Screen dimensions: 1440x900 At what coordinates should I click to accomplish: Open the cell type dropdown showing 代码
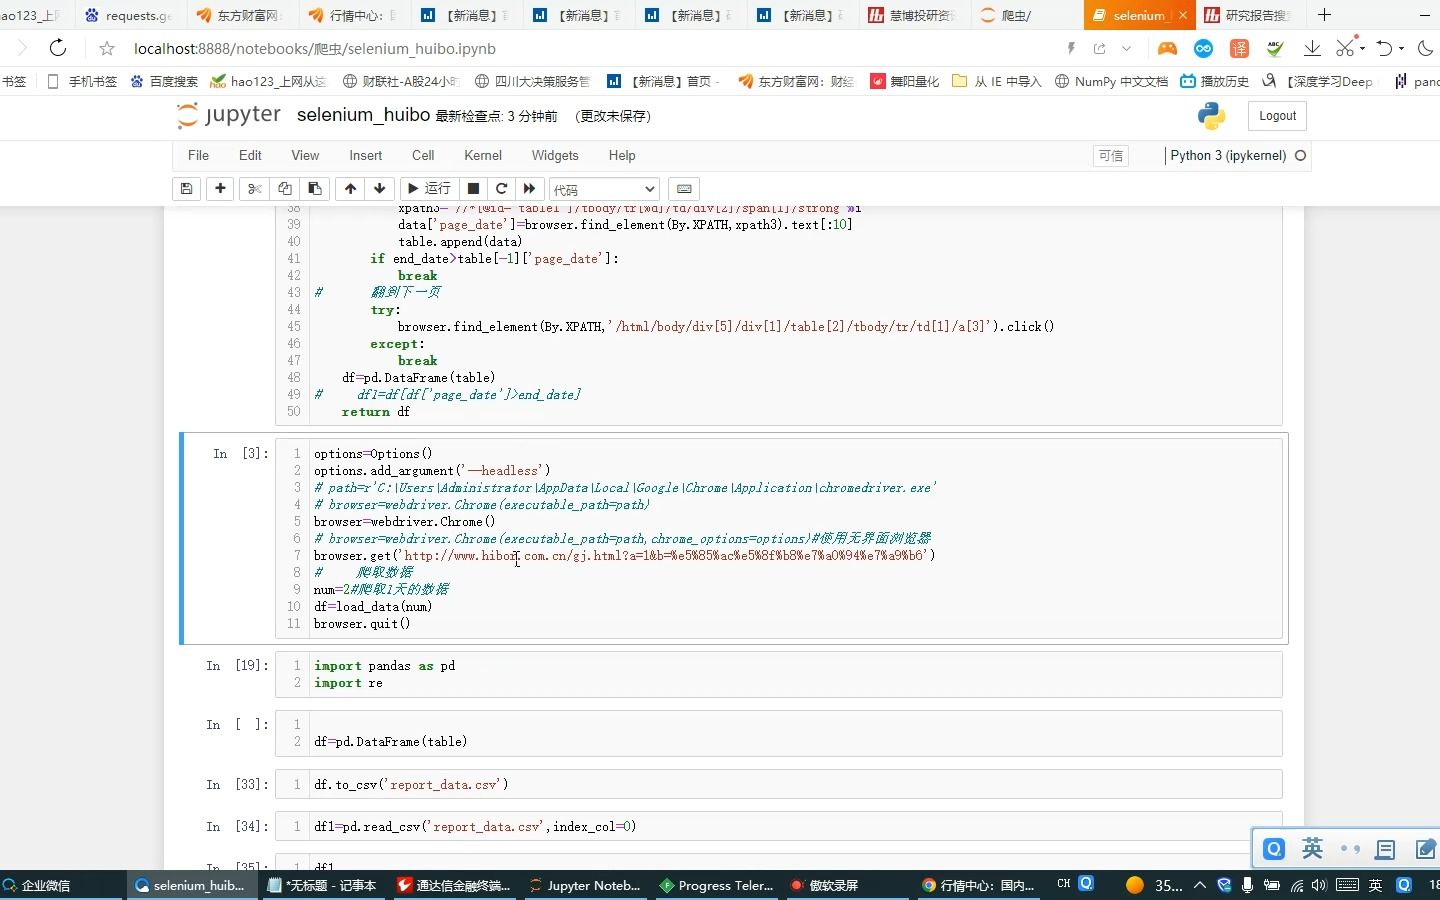(604, 190)
